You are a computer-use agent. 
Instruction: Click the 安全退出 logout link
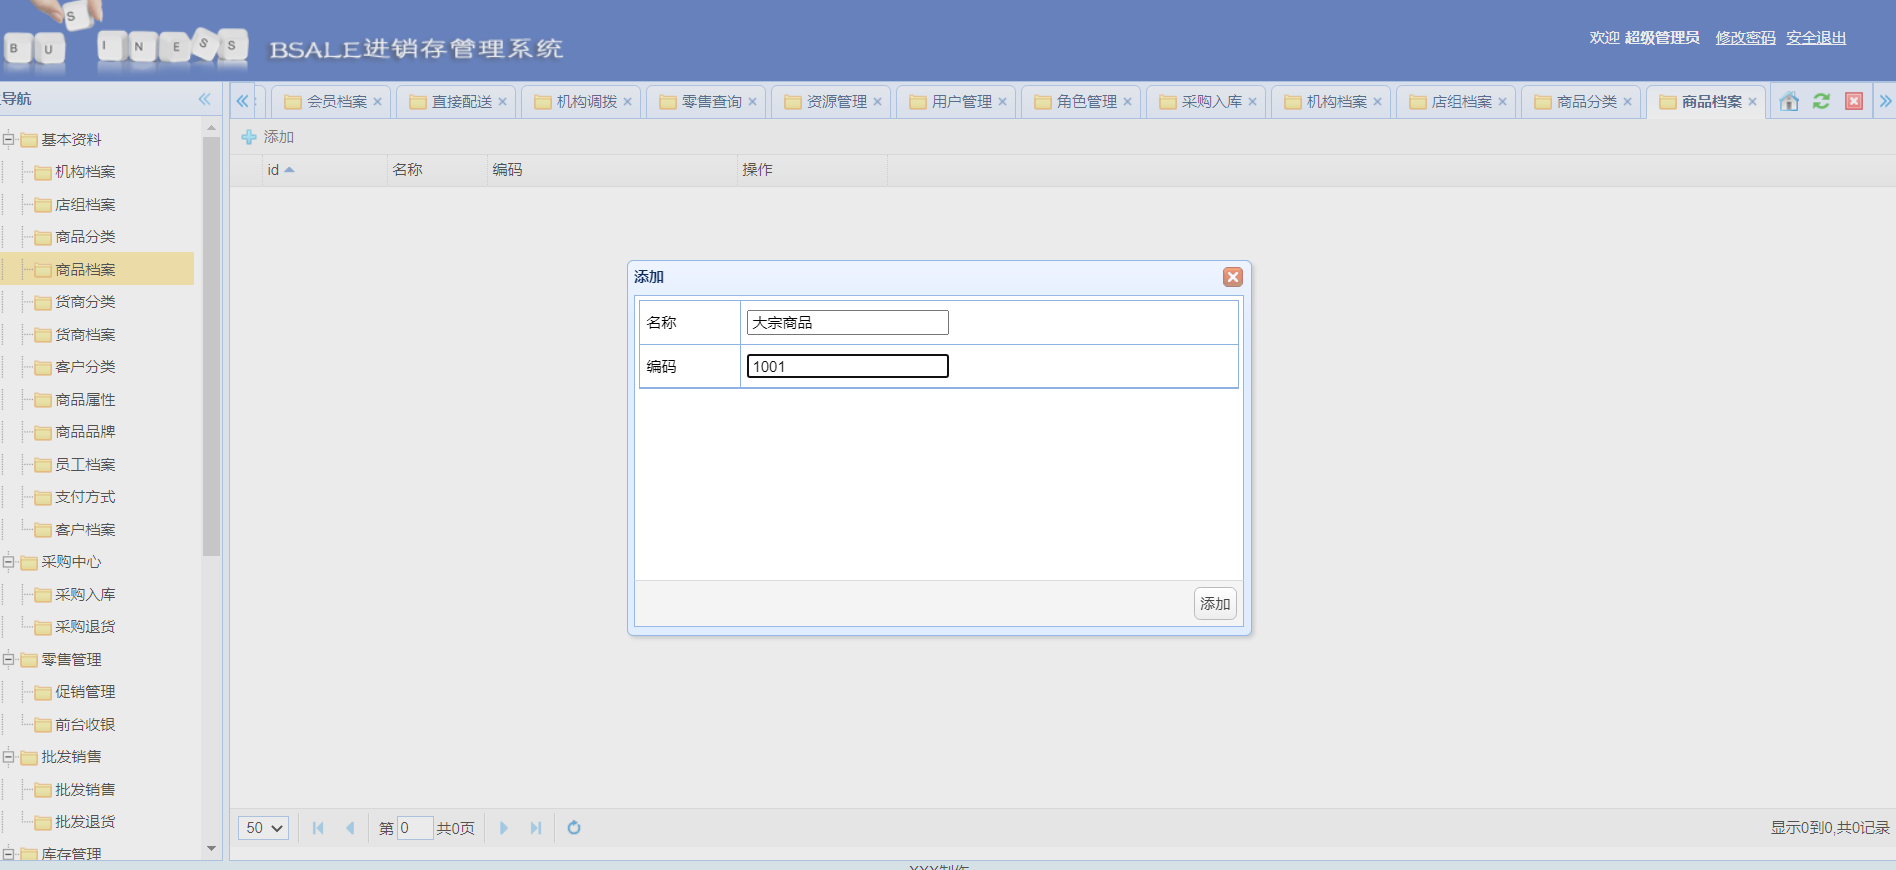(x=1816, y=38)
